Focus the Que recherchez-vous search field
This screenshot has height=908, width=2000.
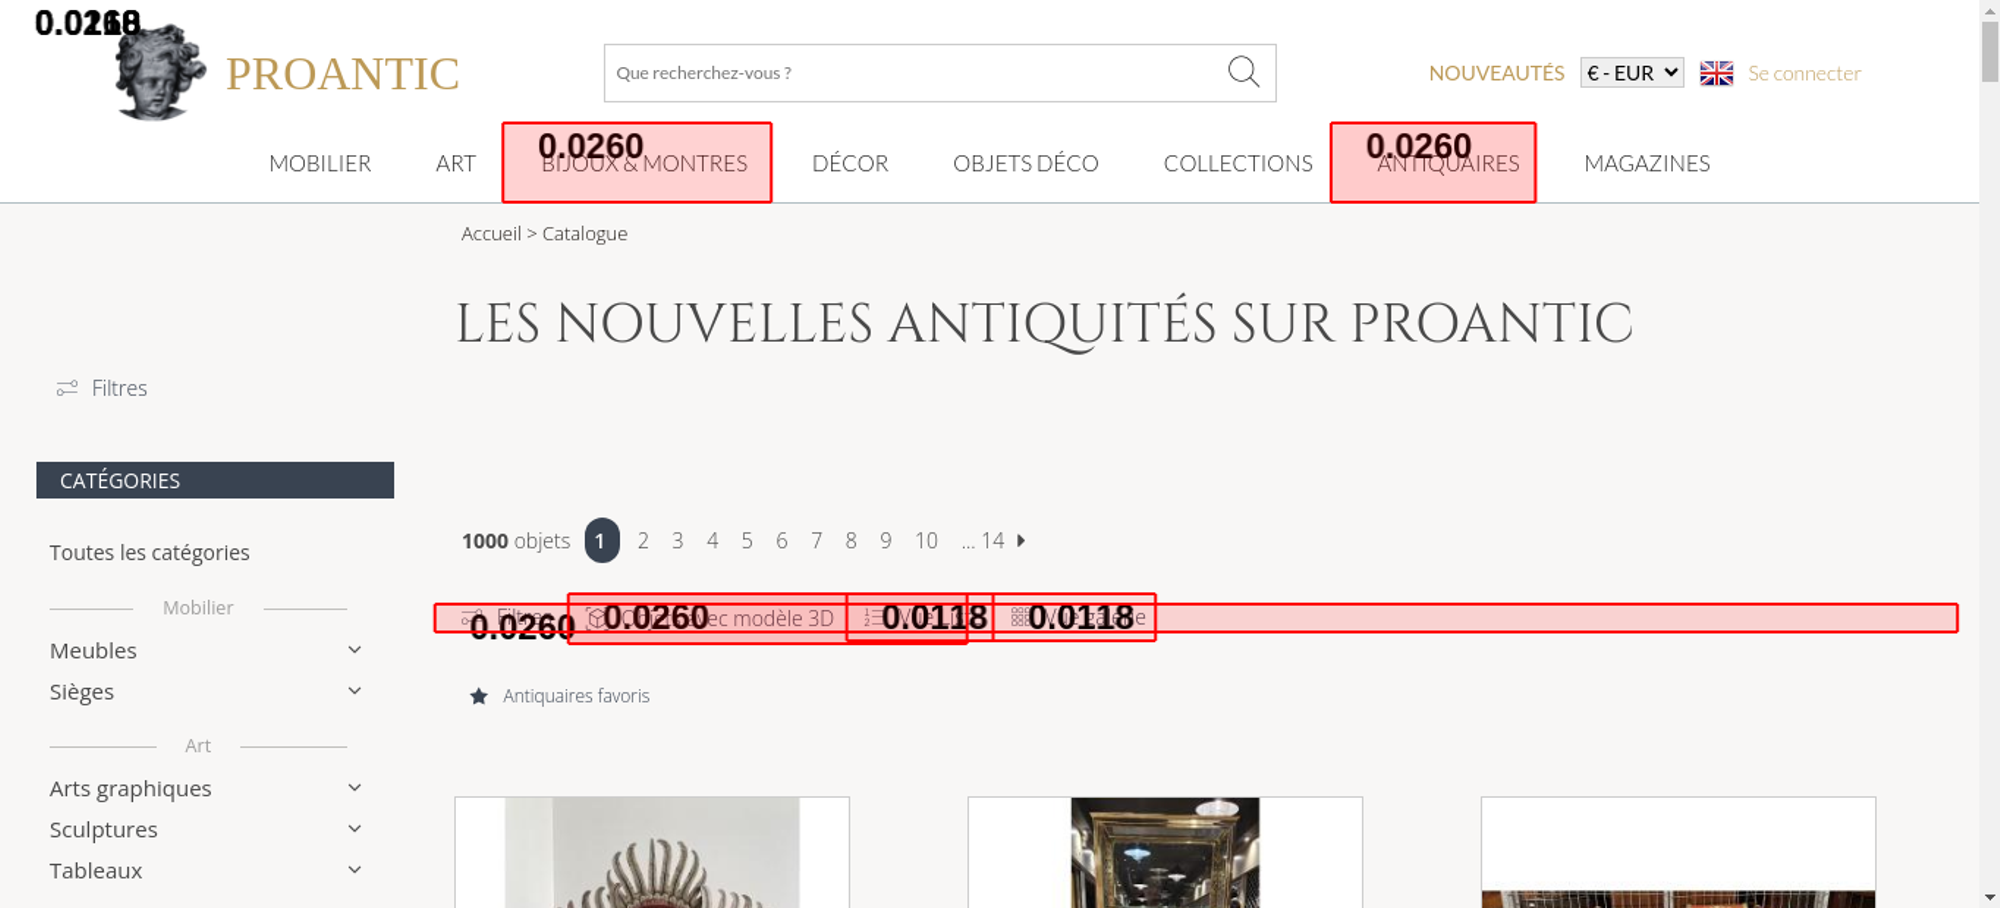pyautogui.click(x=910, y=73)
